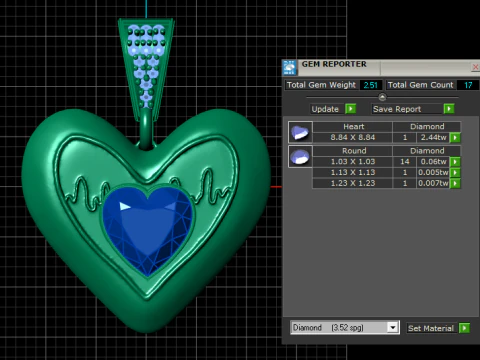
Task: Close the Gem Reporter panel
Action: [475, 67]
